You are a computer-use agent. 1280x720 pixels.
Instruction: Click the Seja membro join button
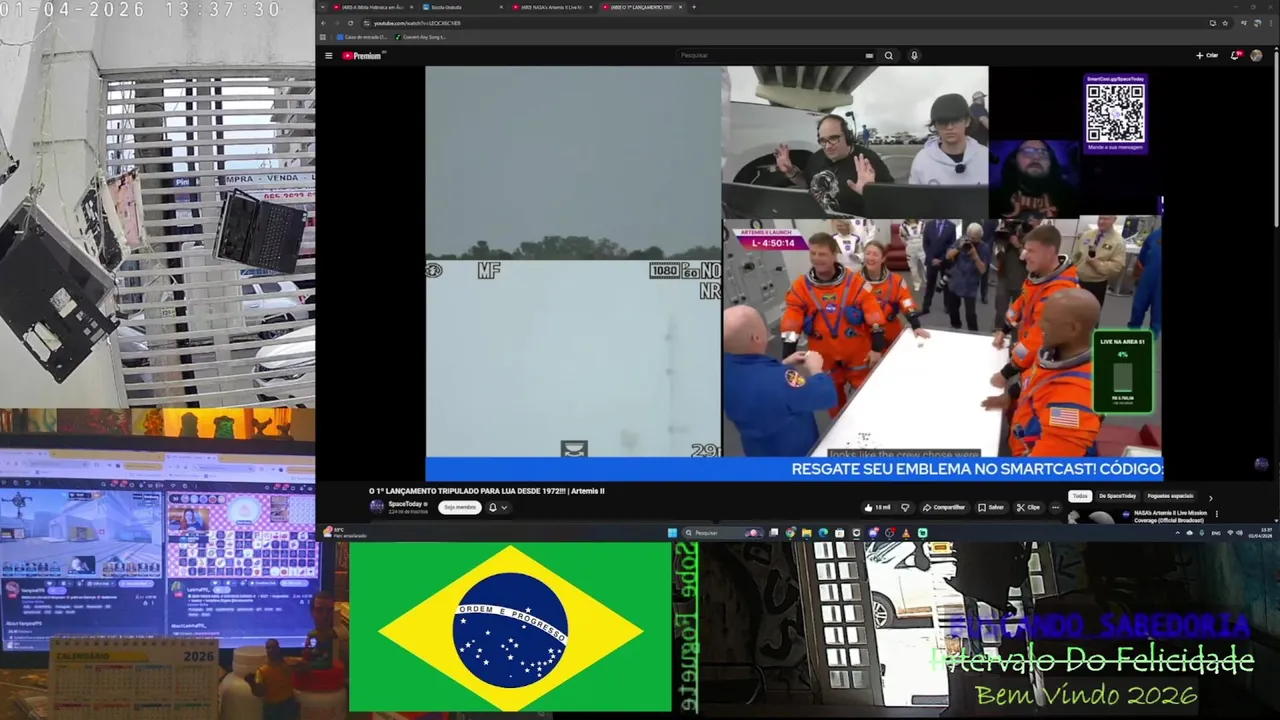tap(460, 507)
